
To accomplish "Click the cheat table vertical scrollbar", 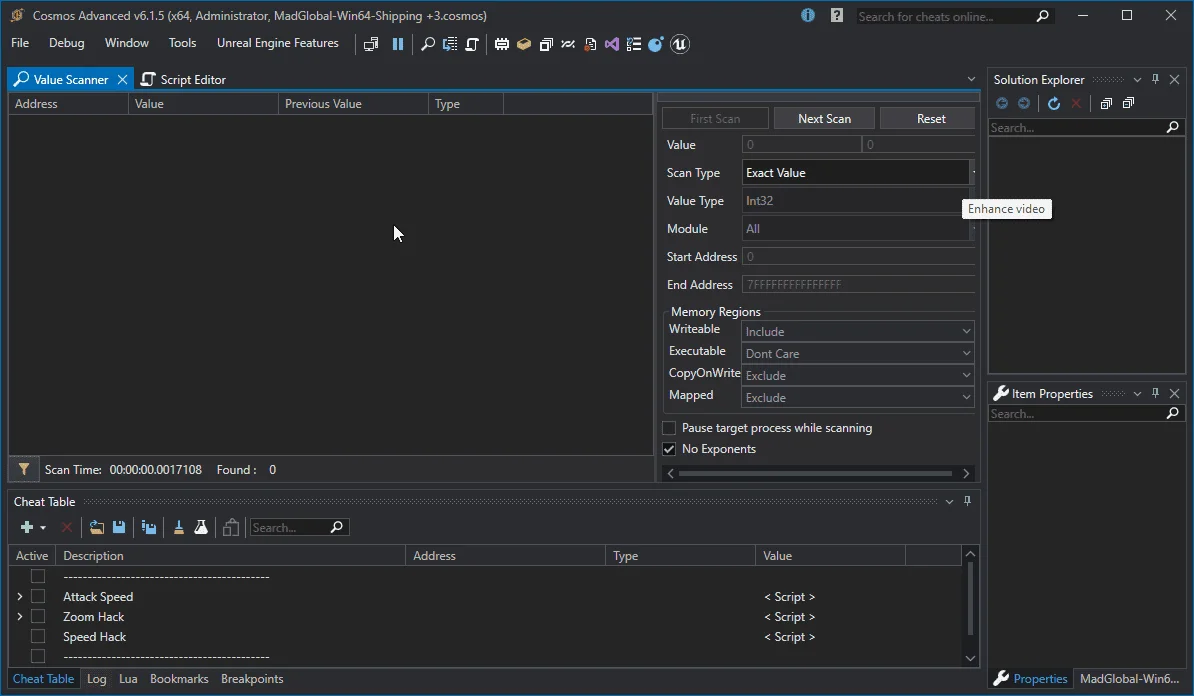I will point(969,599).
